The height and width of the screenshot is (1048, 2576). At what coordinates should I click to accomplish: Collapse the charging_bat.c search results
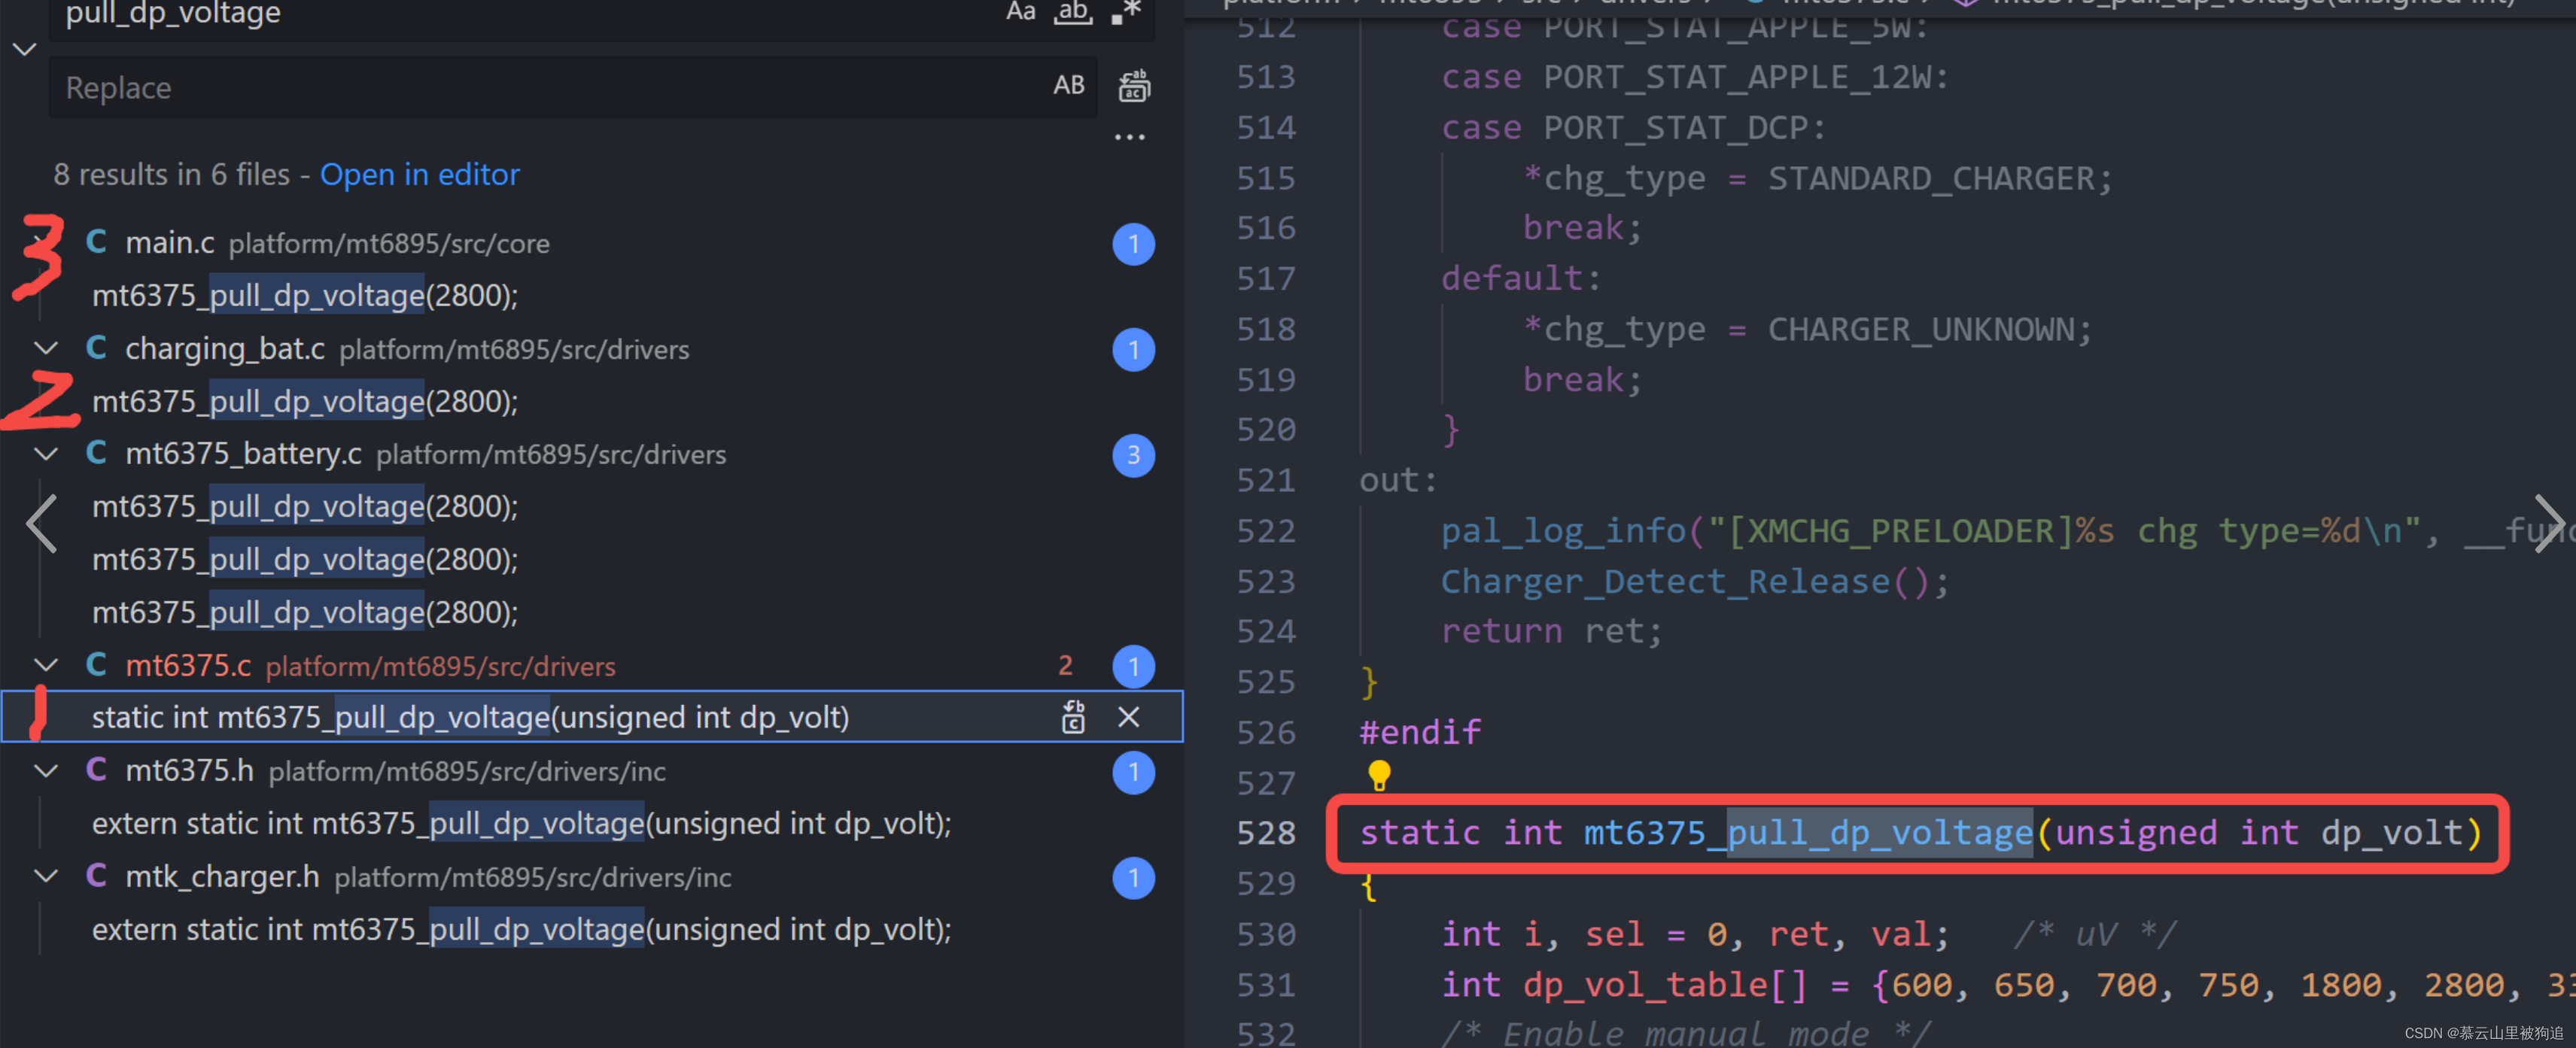46,348
